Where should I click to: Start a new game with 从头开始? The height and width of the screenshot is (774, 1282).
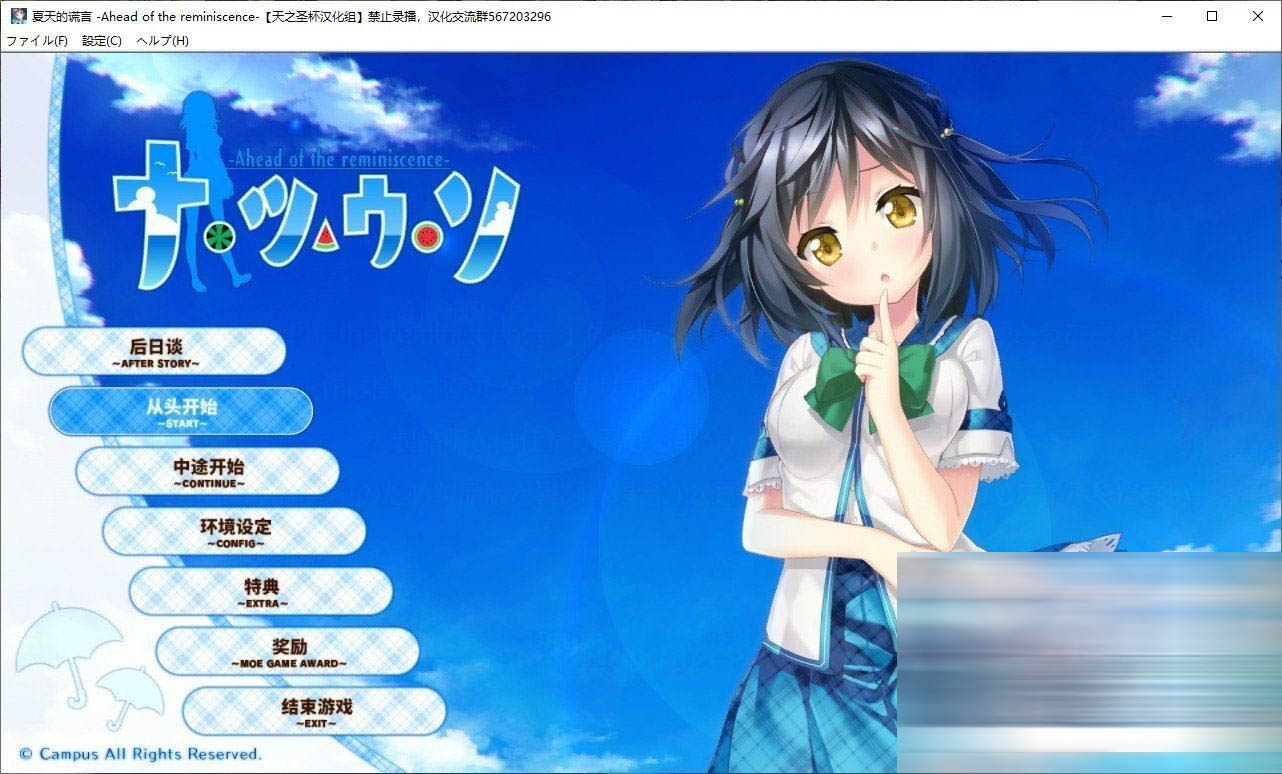tap(181, 412)
